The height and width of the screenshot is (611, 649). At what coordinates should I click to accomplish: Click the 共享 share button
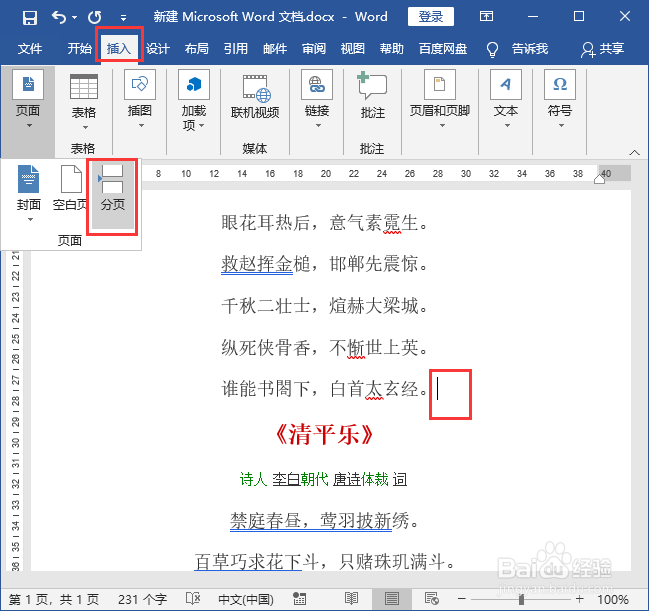coord(603,49)
